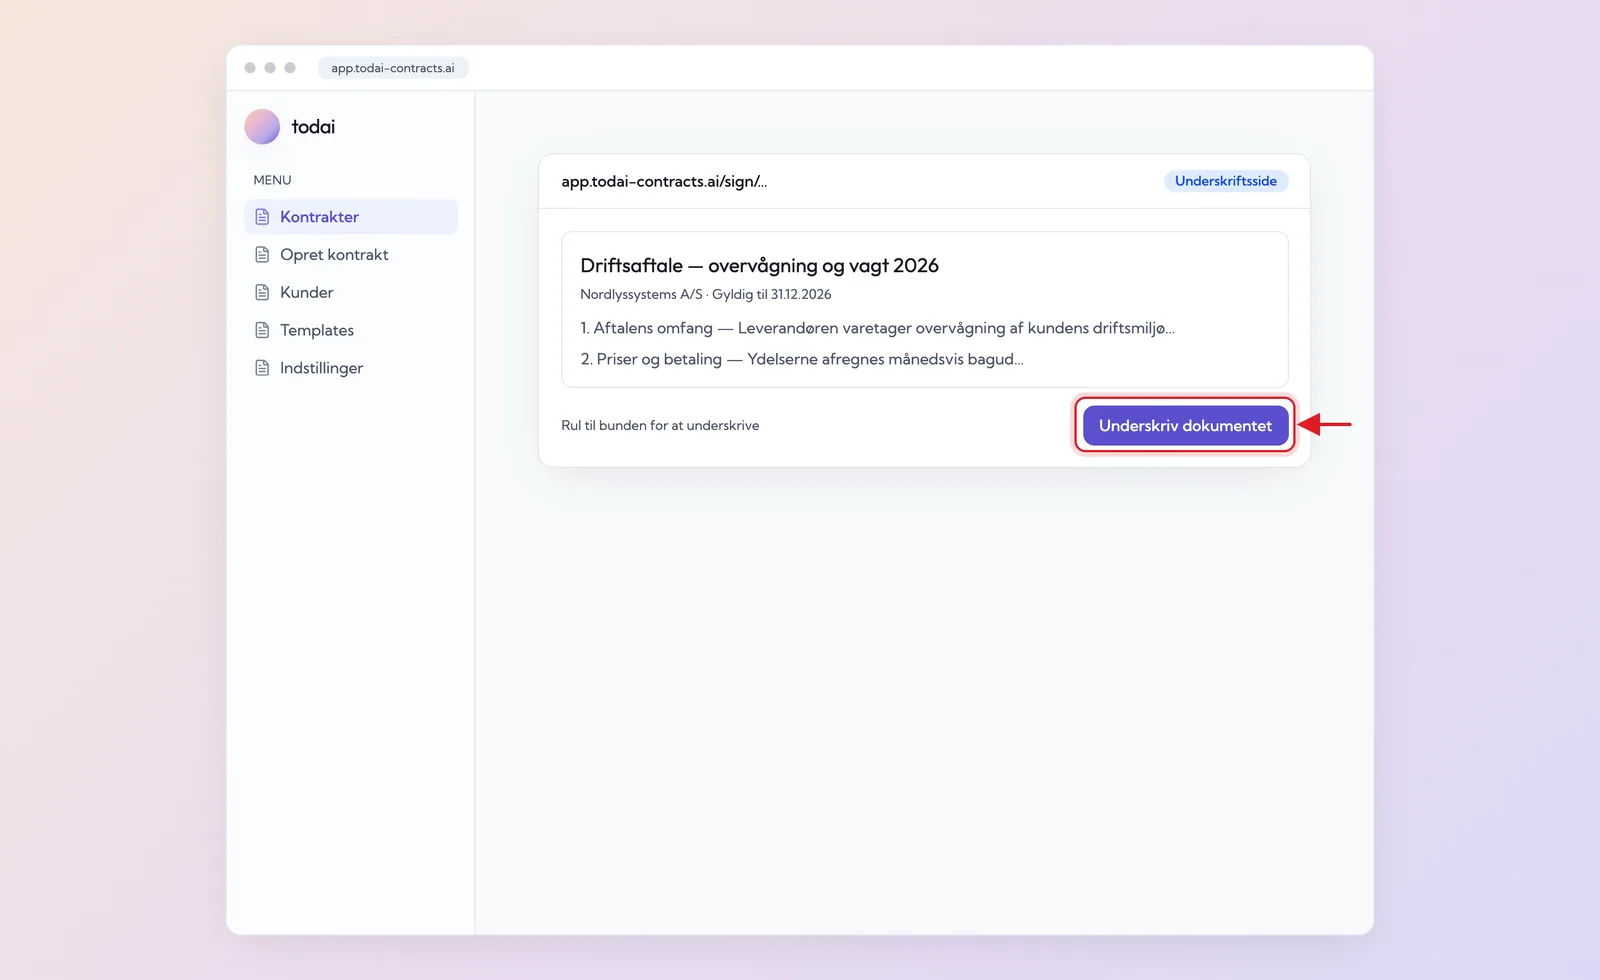
Task: Click the Nordlyssystems A/S validity line
Action: coord(705,294)
